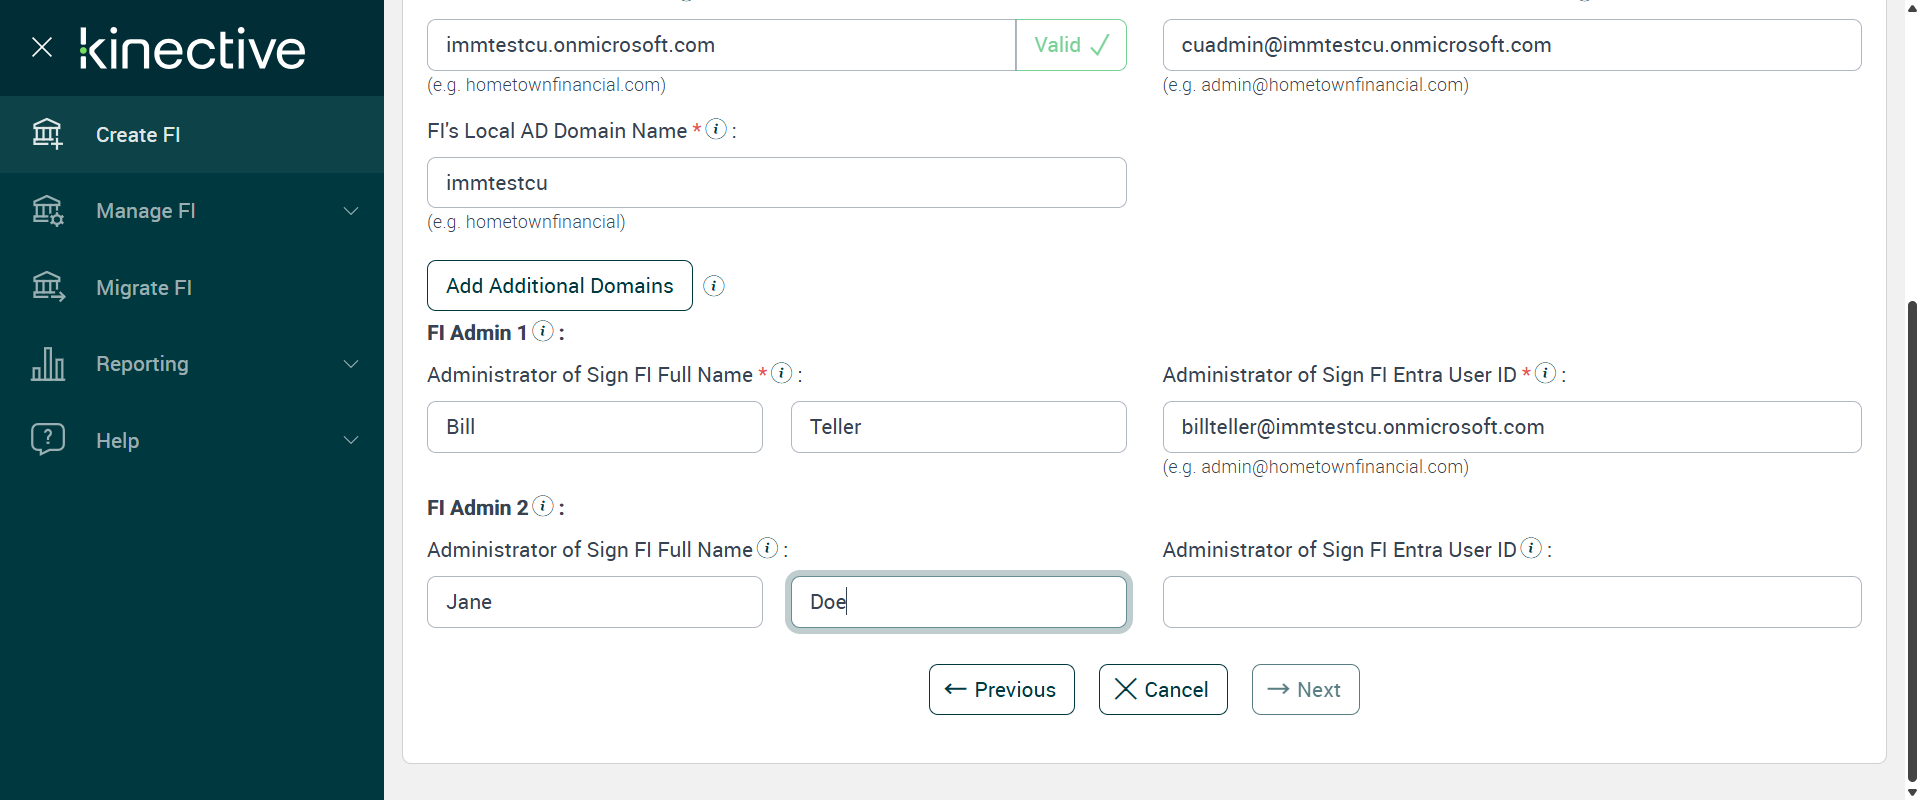
Task: Click the Reporting bar chart icon
Action: point(47,364)
